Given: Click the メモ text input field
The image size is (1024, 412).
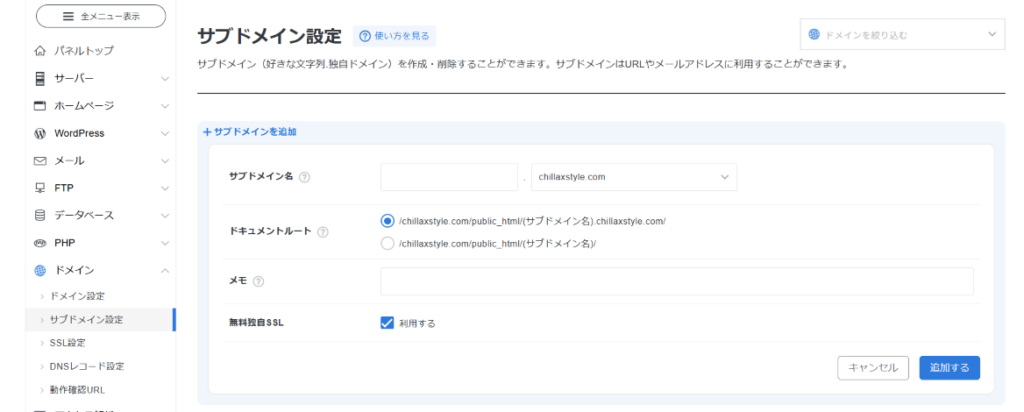Looking at the screenshot, I should [677, 281].
